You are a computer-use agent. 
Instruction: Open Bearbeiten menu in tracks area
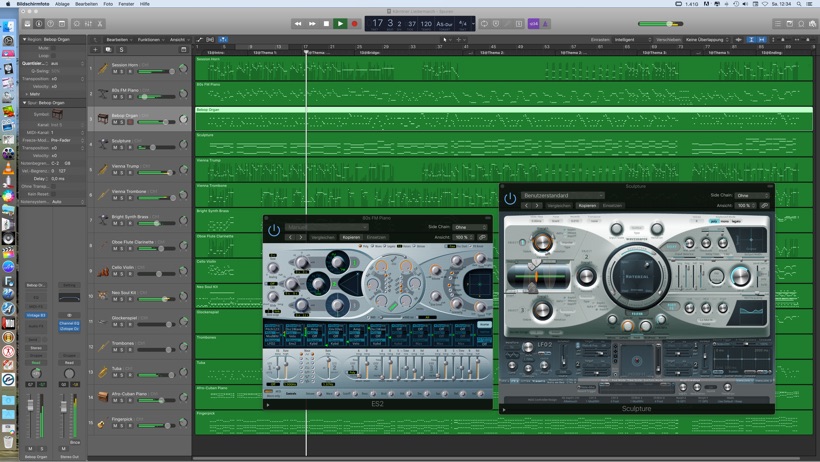pos(119,39)
